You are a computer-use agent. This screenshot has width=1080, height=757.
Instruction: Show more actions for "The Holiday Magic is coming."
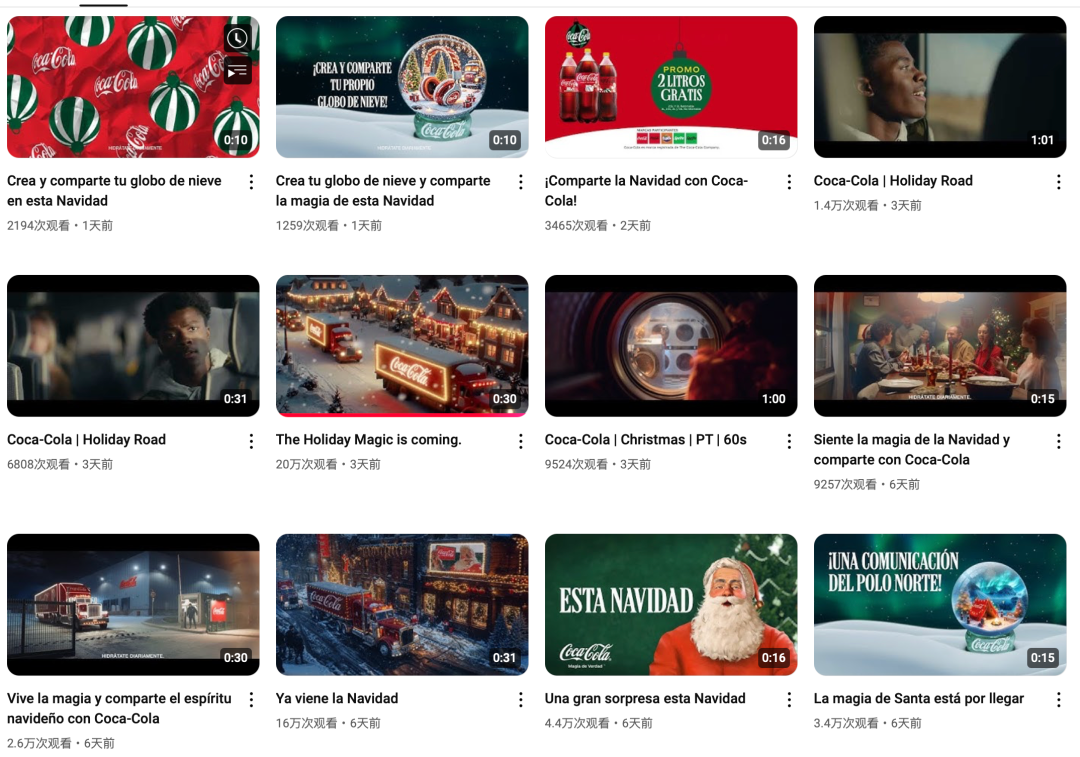pos(521,441)
